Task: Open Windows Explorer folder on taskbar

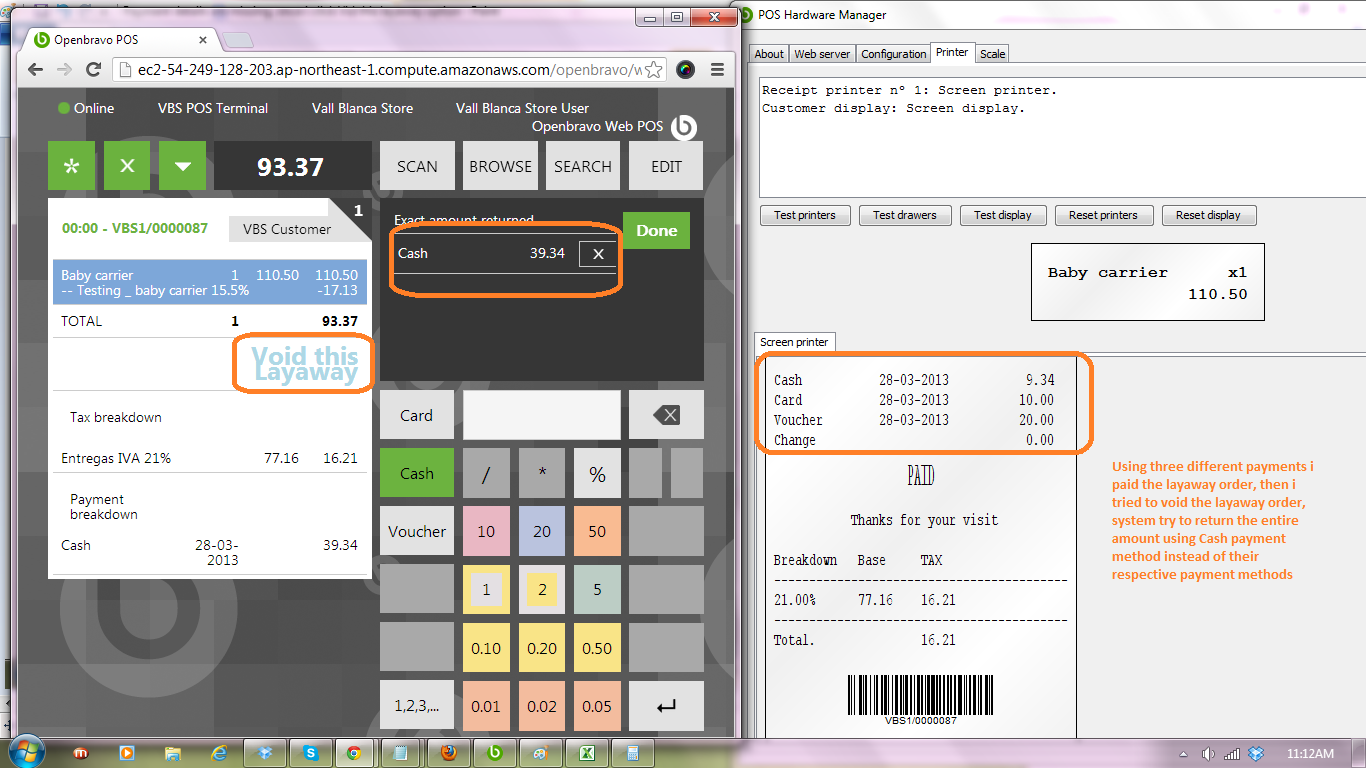Action: coord(173,753)
